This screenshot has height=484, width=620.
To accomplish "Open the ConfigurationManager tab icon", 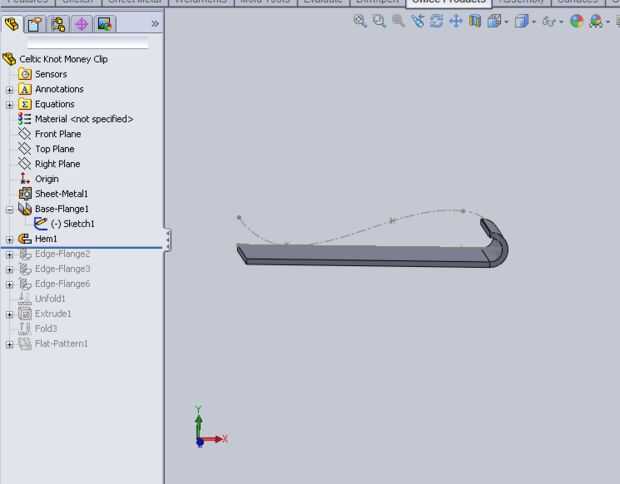I will pos(58,25).
